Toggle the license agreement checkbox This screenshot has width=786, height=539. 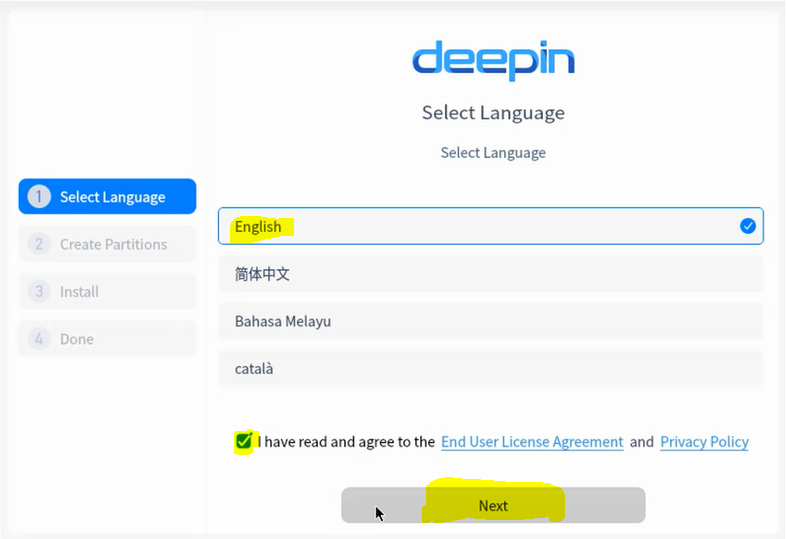[x=244, y=441]
